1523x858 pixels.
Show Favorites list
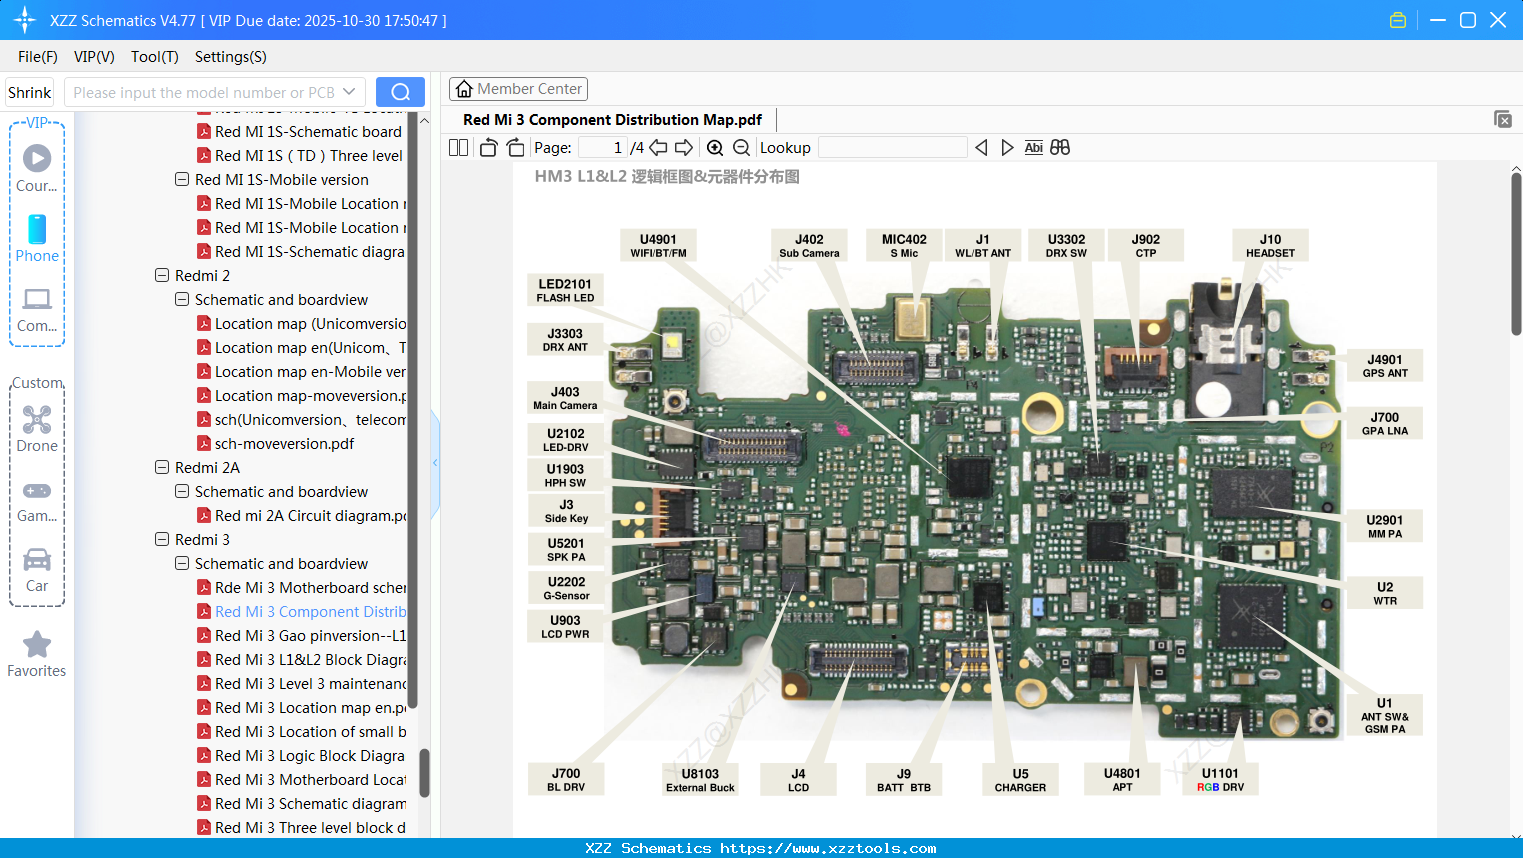tap(37, 654)
